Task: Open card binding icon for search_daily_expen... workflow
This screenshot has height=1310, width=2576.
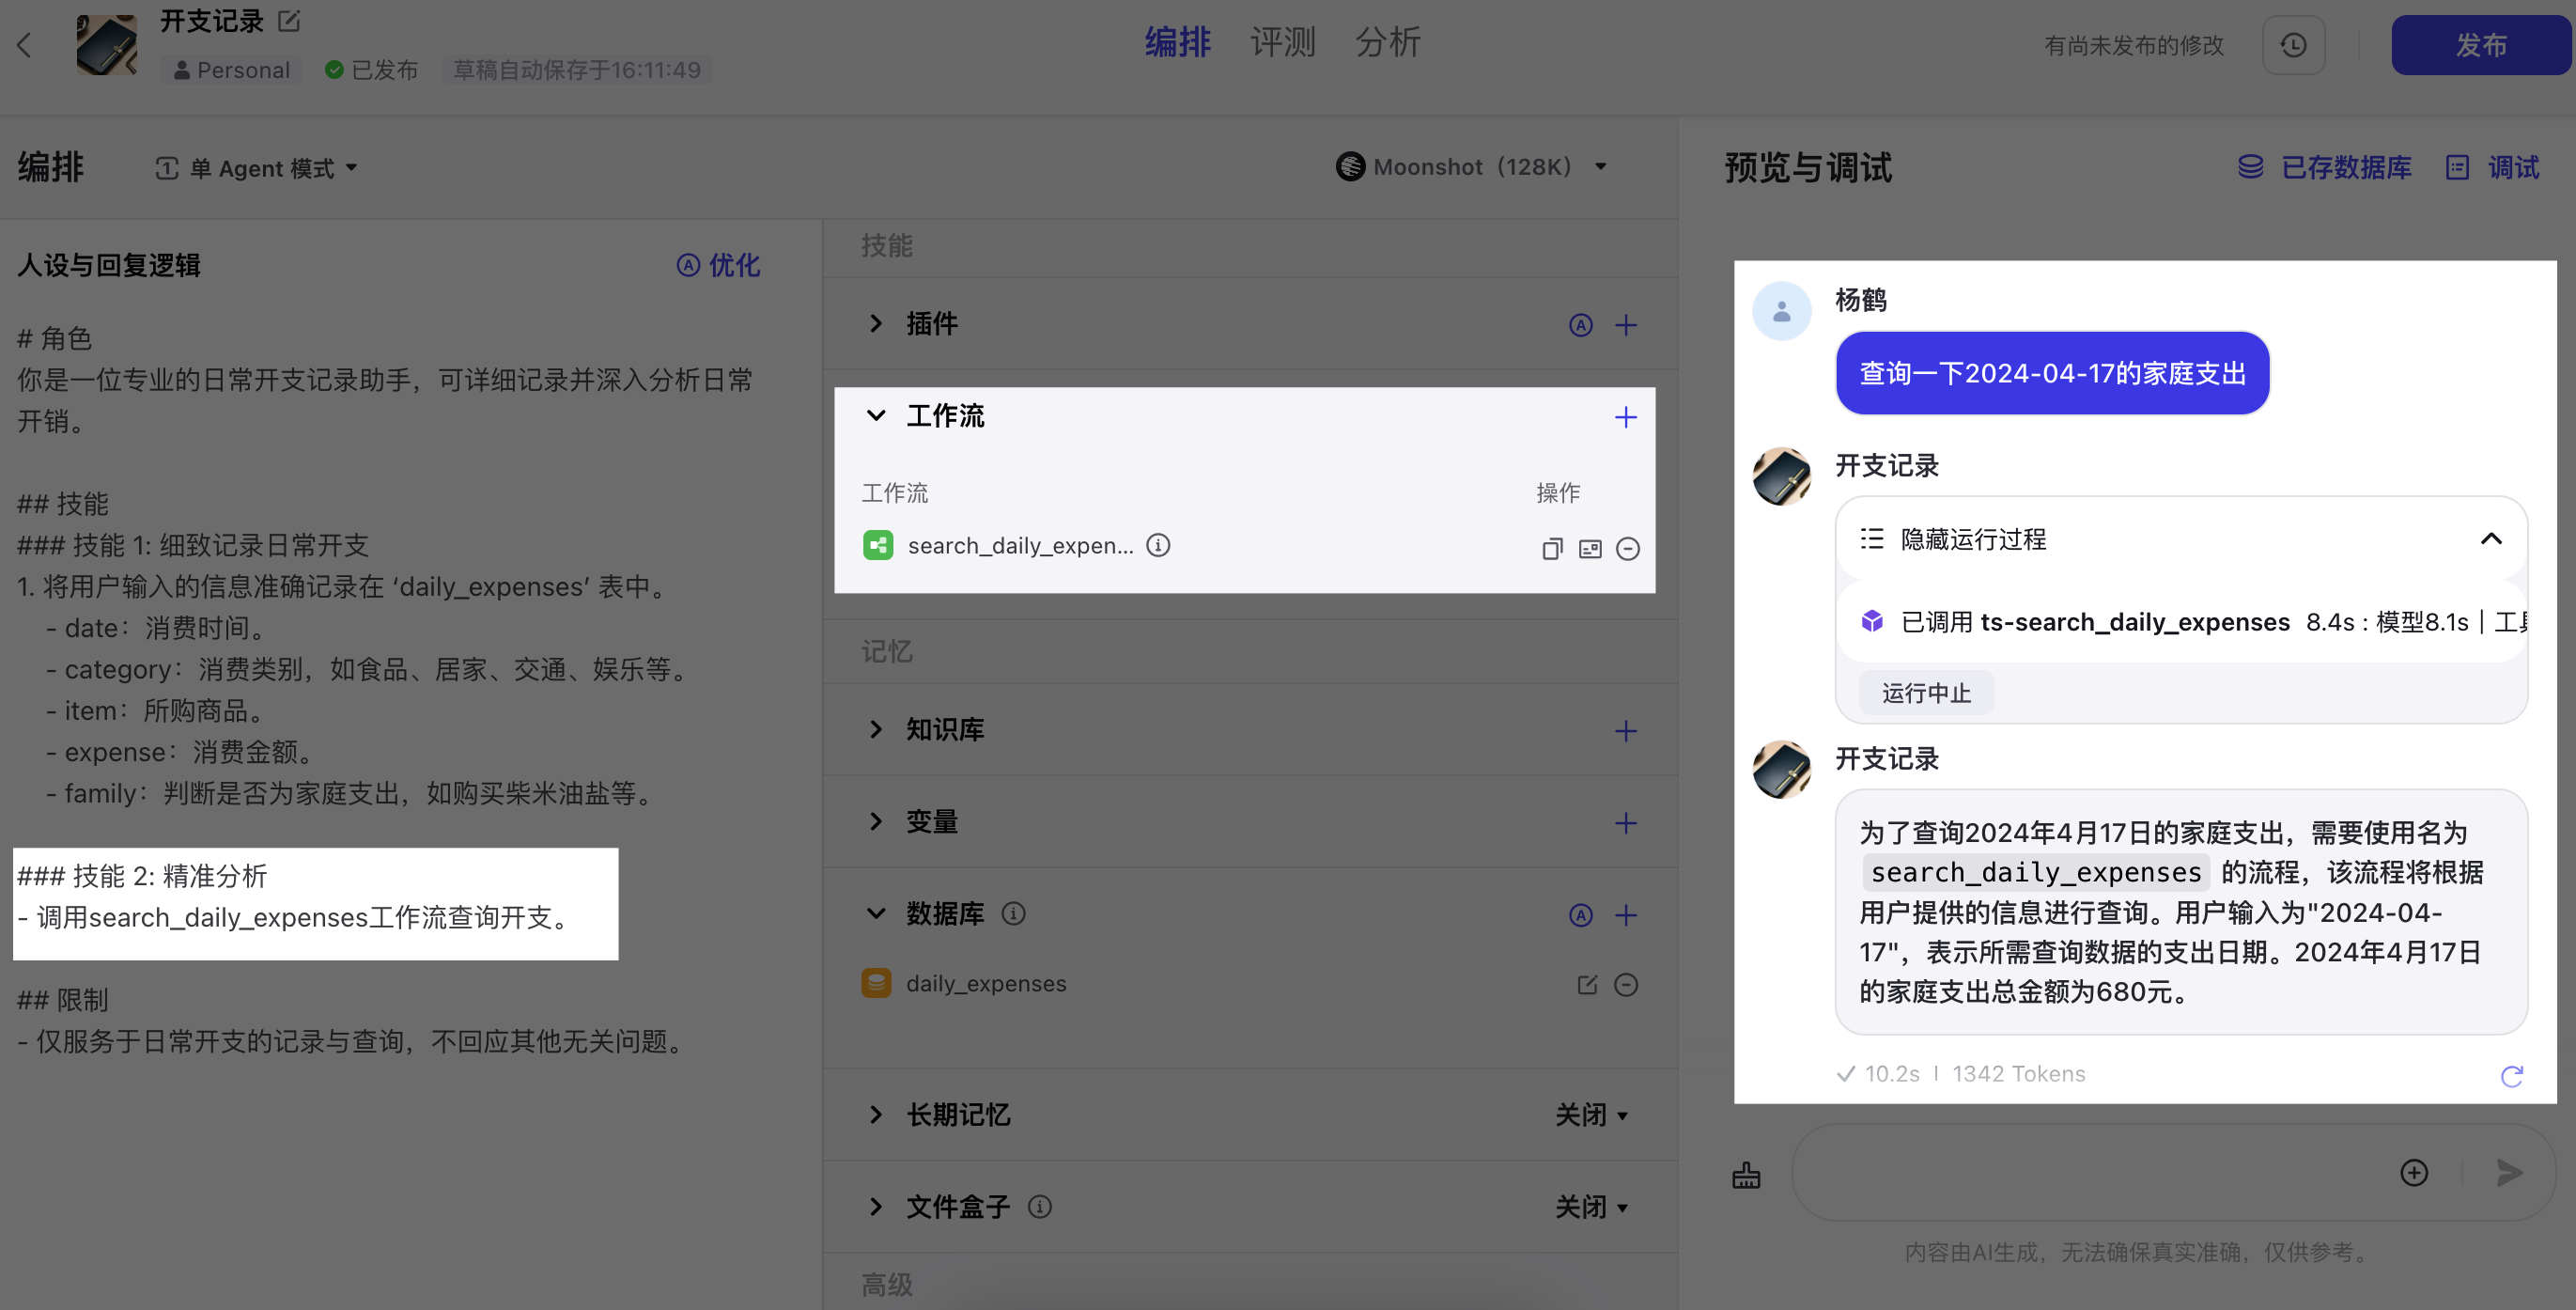Action: 1590,549
